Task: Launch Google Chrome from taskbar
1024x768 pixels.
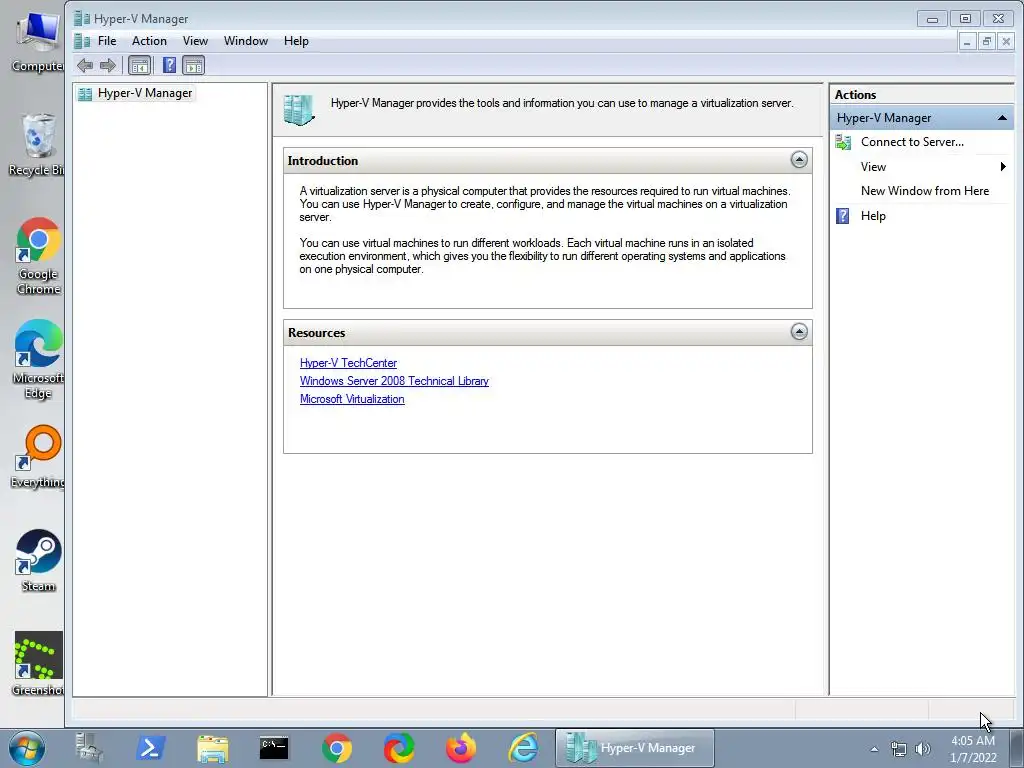Action: 336,748
